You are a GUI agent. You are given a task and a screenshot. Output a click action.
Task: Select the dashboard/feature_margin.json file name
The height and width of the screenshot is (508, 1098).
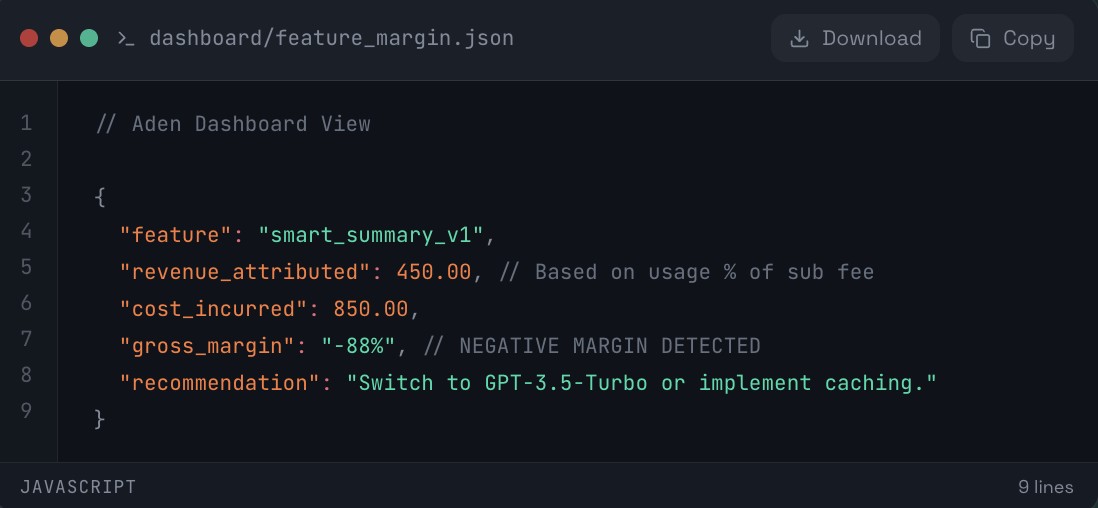coord(331,39)
